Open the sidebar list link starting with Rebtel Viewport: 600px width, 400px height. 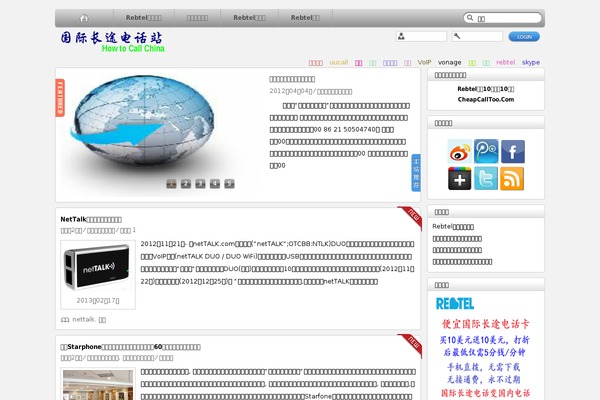click(x=453, y=227)
